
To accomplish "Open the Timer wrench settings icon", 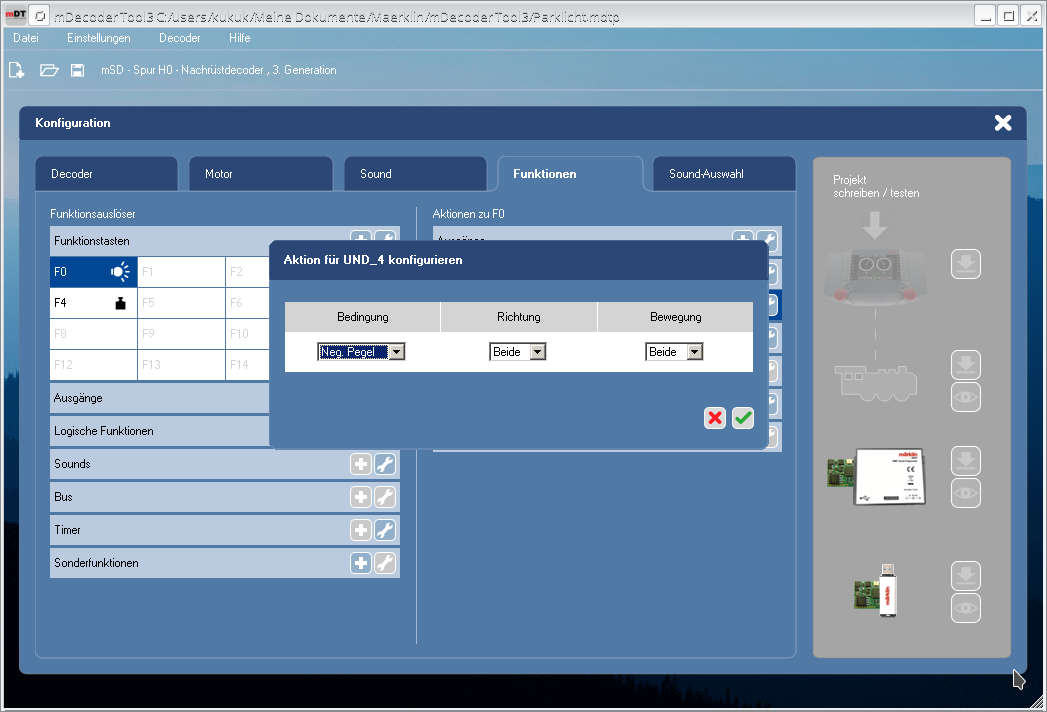I will tap(385, 530).
